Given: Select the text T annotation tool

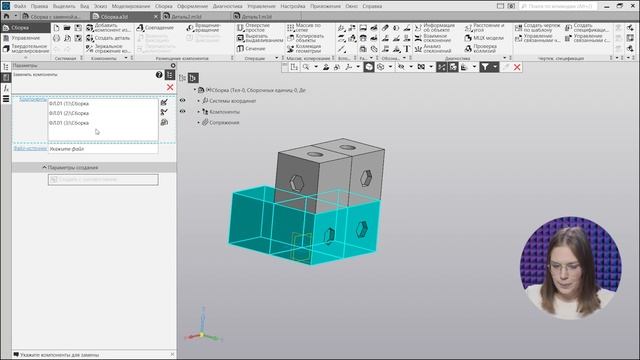Looking at the screenshot, I should click(x=407, y=49).
